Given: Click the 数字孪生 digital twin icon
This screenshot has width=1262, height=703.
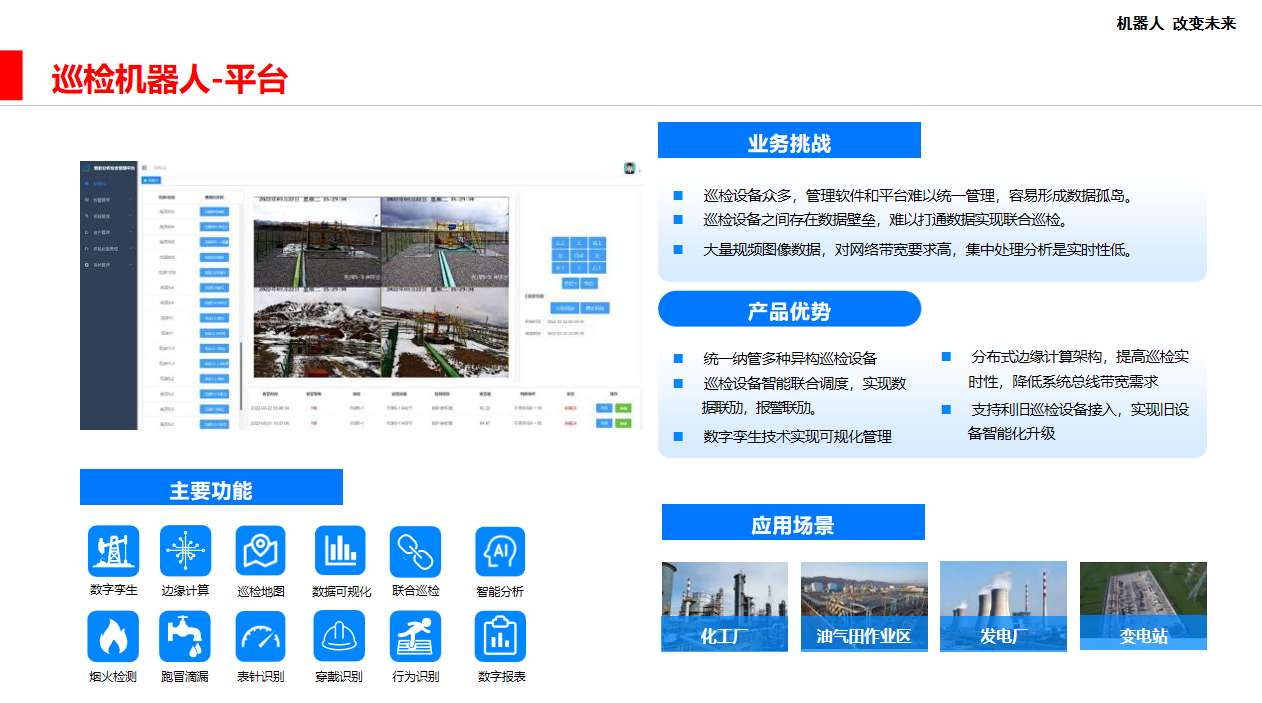Looking at the screenshot, I should [x=113, y=551].
